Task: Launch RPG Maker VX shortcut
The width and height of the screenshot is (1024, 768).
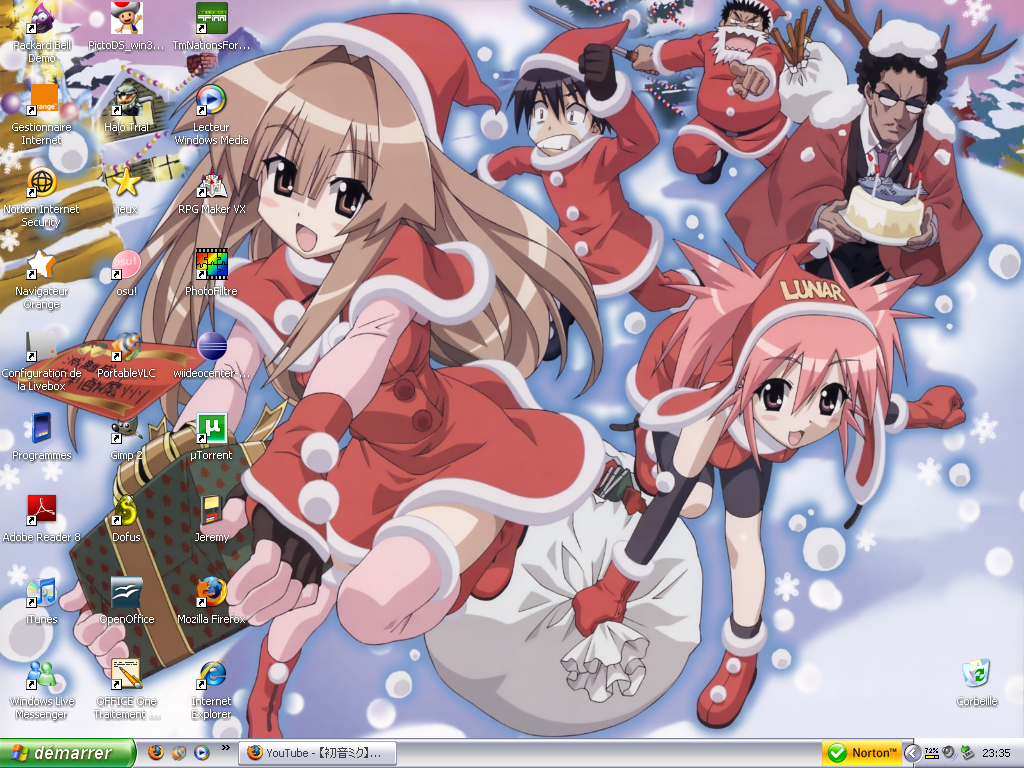Action: [211, 191]
